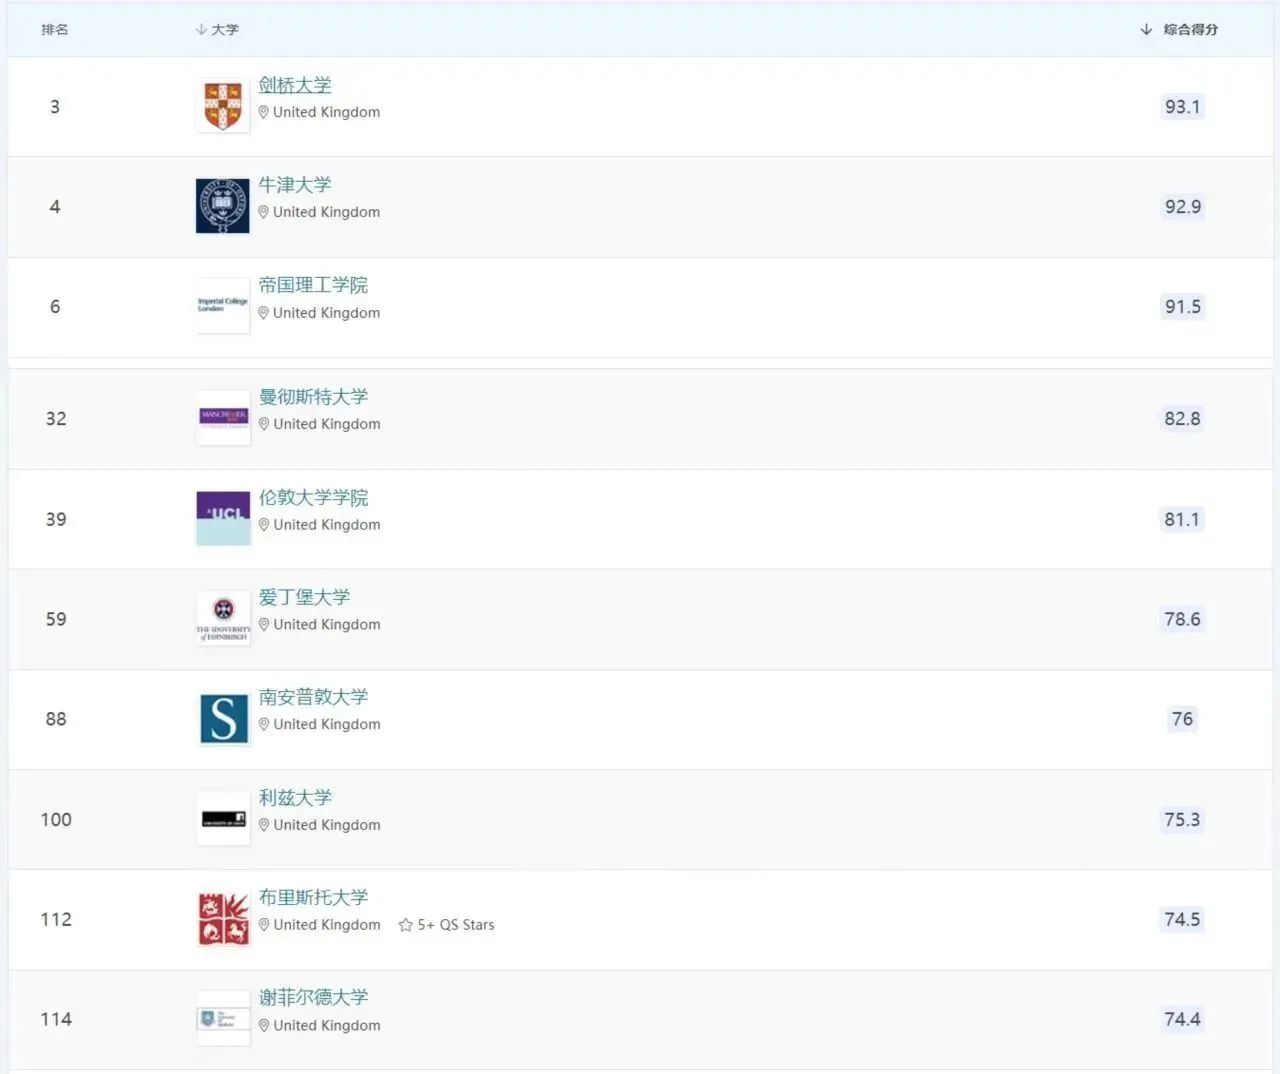This screenshot has width=1280, height=1074.
Task: Click United Kingdom under 谢菲尔德大学
Action: [x=327, y=1026]
